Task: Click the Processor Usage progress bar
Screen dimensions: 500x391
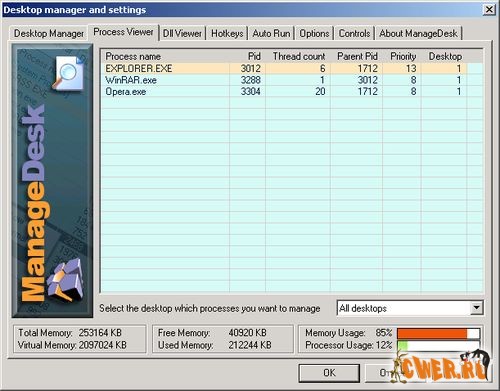Action: click(438, 345)
